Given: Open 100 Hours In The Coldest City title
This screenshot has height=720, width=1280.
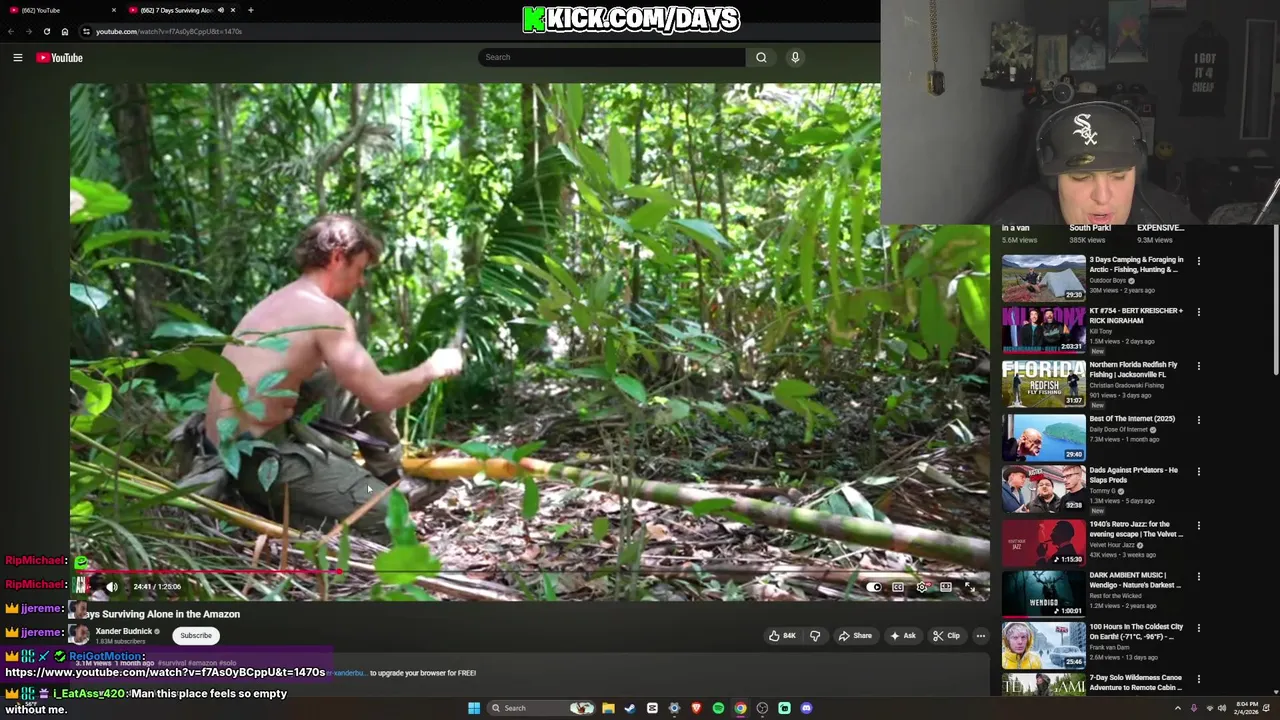Looking at the screenshot, I should pos(1136,632).
